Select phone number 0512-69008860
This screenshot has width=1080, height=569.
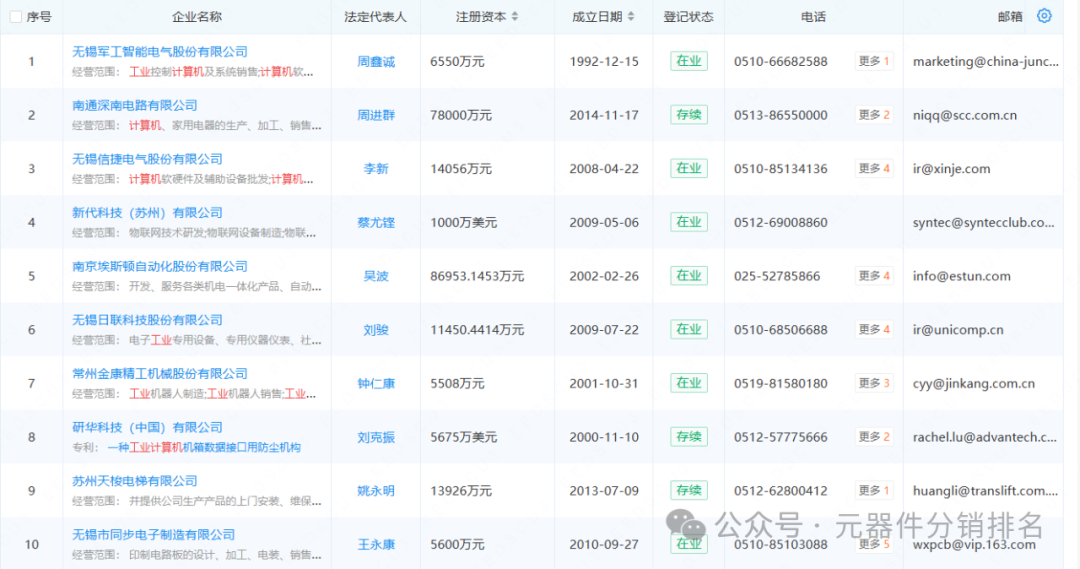(x=780, y=223)
